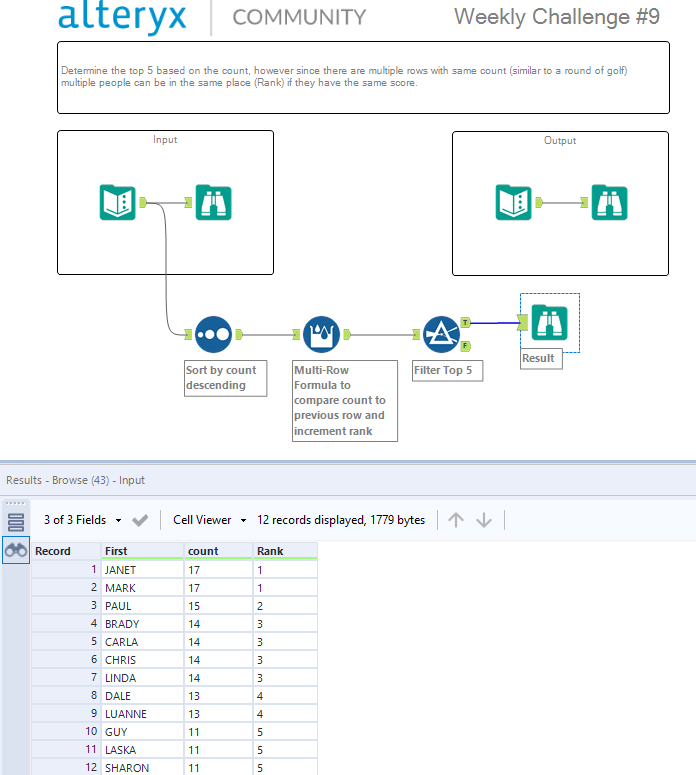Click the Output container title

tap(560, 141)
